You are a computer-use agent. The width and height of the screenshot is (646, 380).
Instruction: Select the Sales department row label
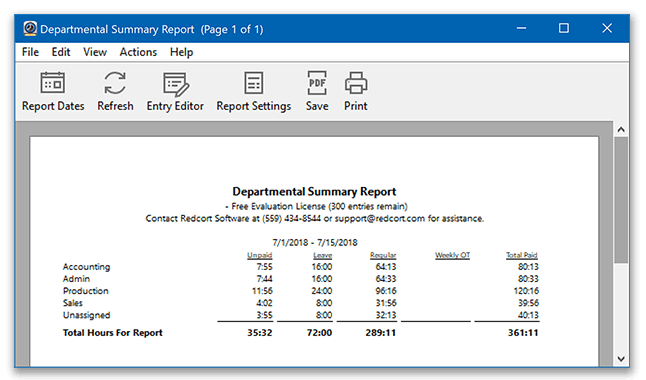(x=73, y=303)
